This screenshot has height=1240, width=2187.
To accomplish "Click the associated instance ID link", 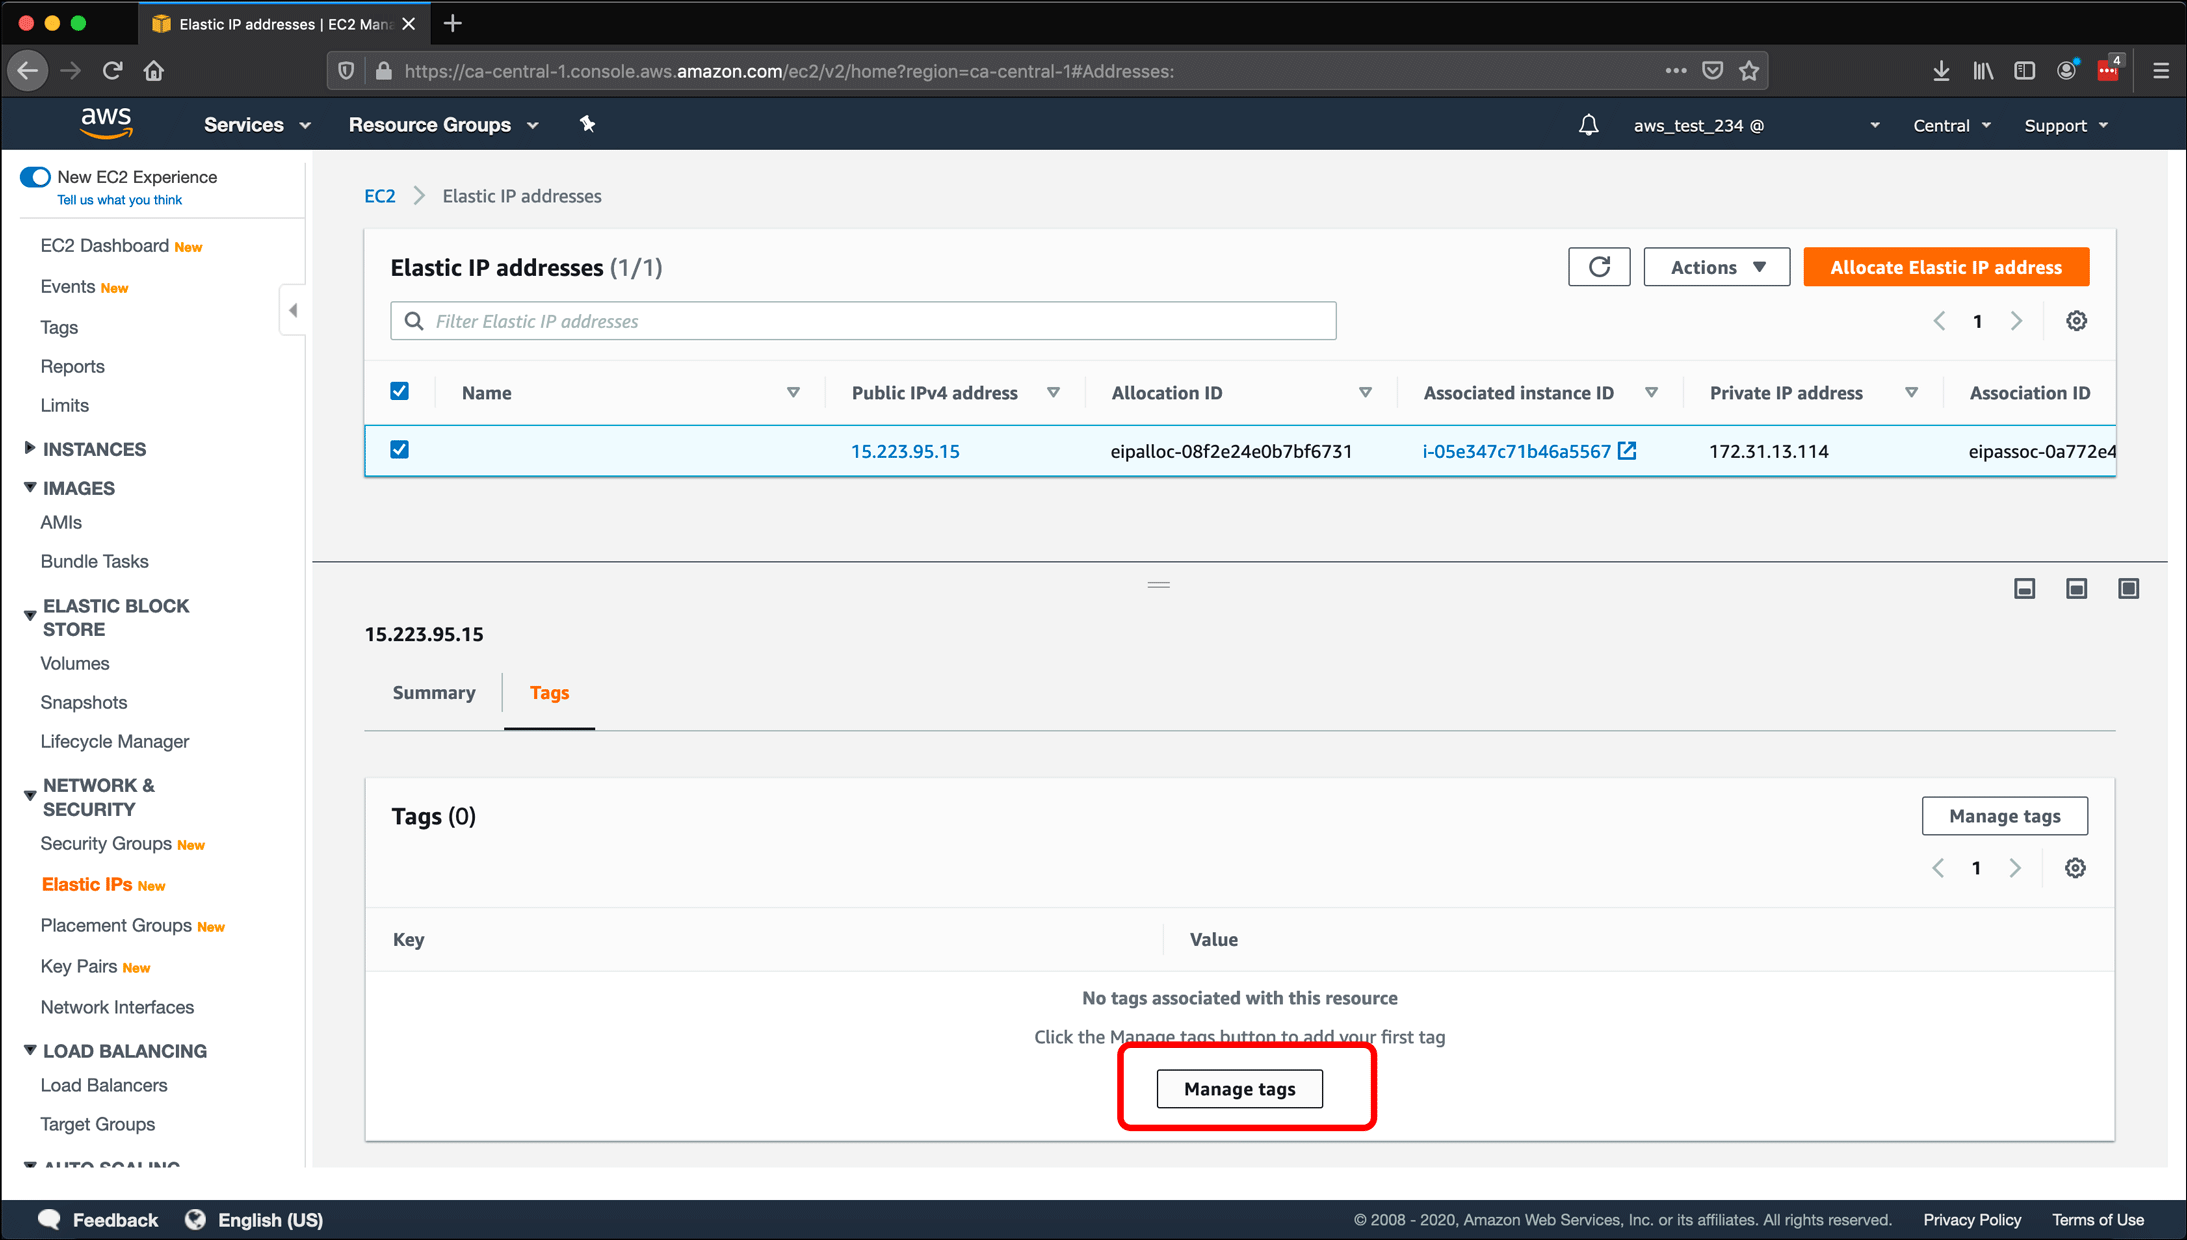I will 1519,450.
